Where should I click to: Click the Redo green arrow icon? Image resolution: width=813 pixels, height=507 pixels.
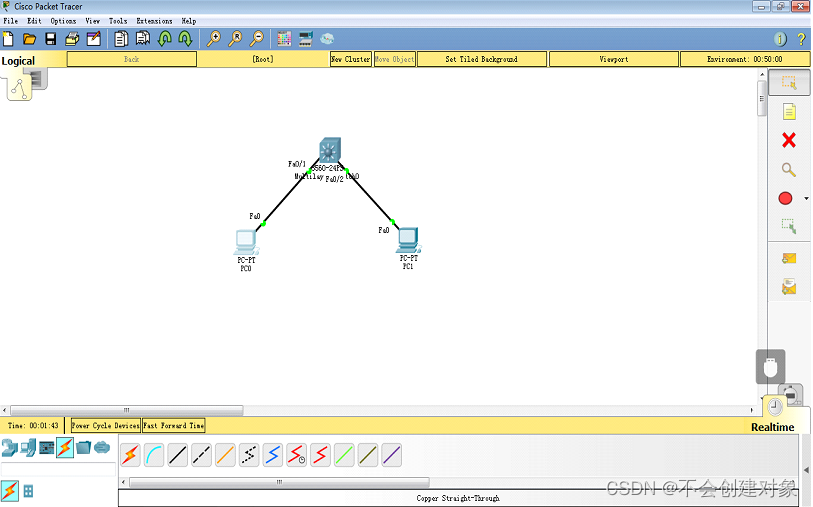185,39
